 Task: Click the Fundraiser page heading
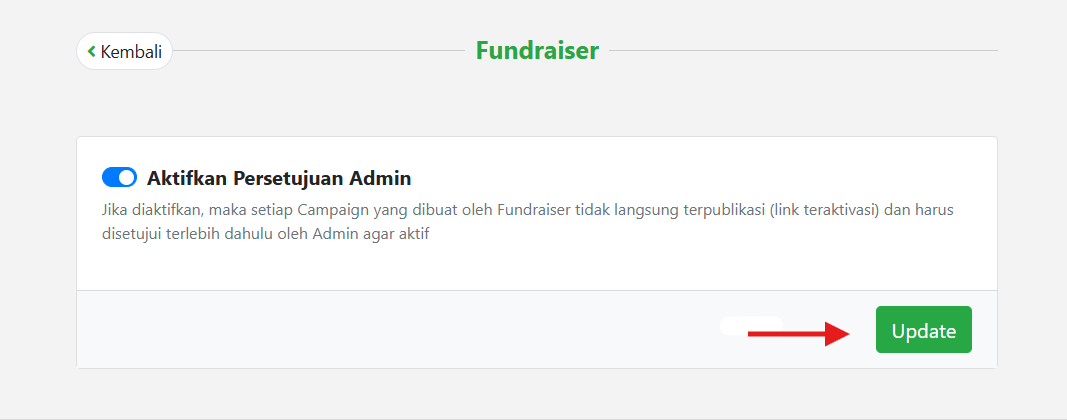pos(537,50)
